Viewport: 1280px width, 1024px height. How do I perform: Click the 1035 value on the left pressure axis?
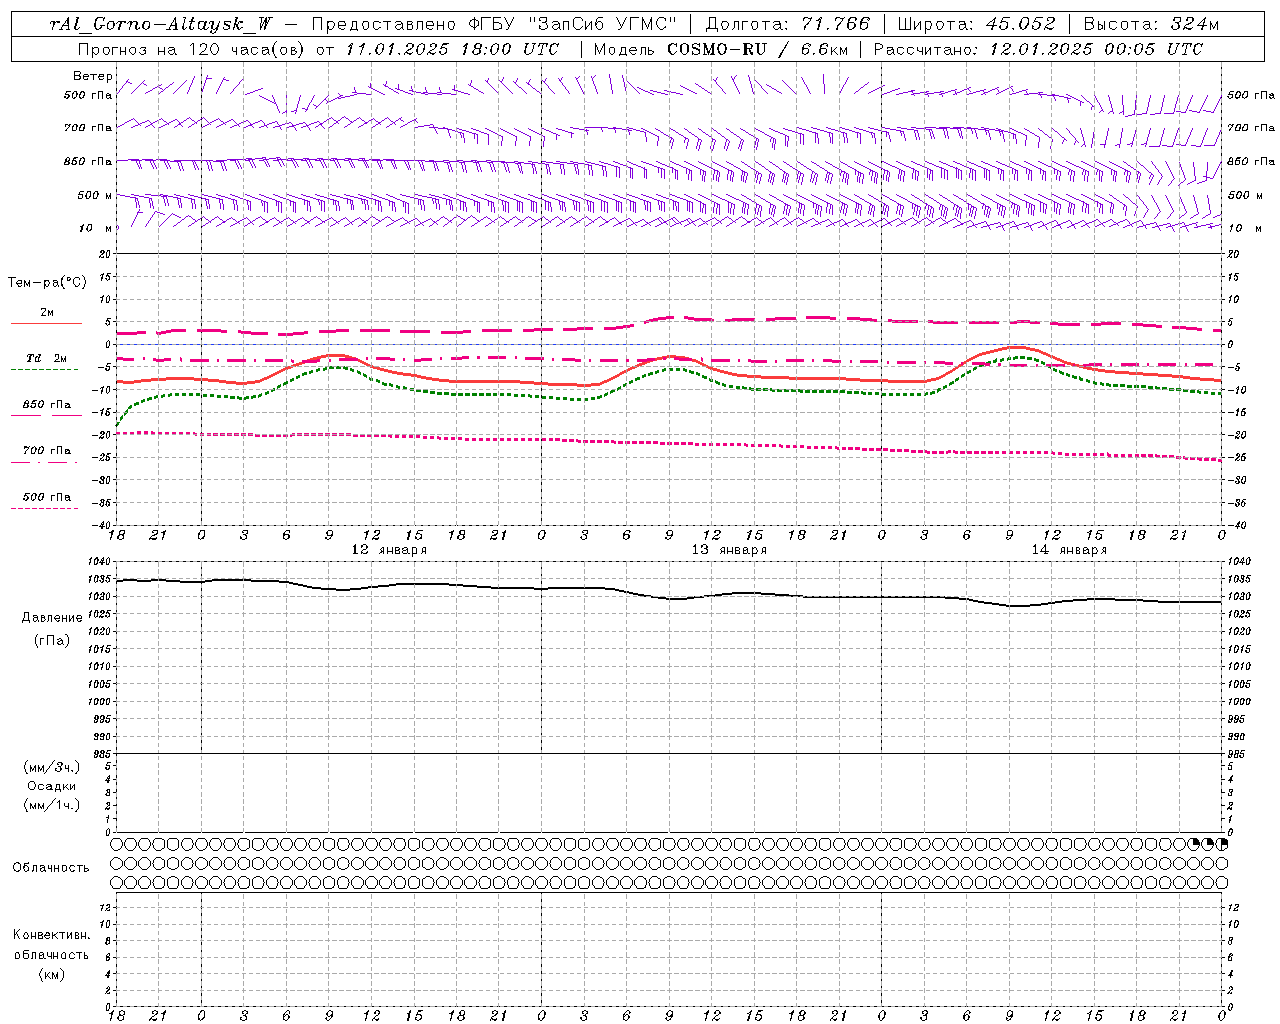pyautogui.click(x=99, y=579)
